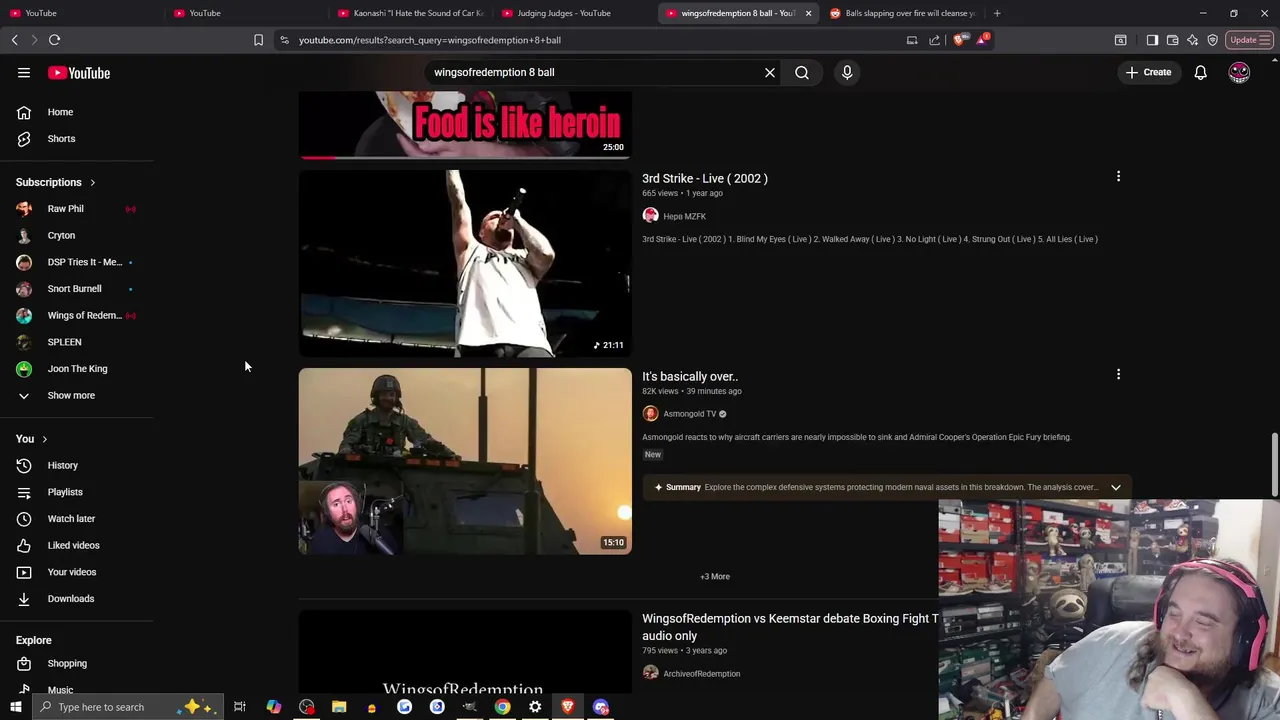
Task: Open Asmongold TV channel
Action: pyautogui.click(x=689, y=414)
